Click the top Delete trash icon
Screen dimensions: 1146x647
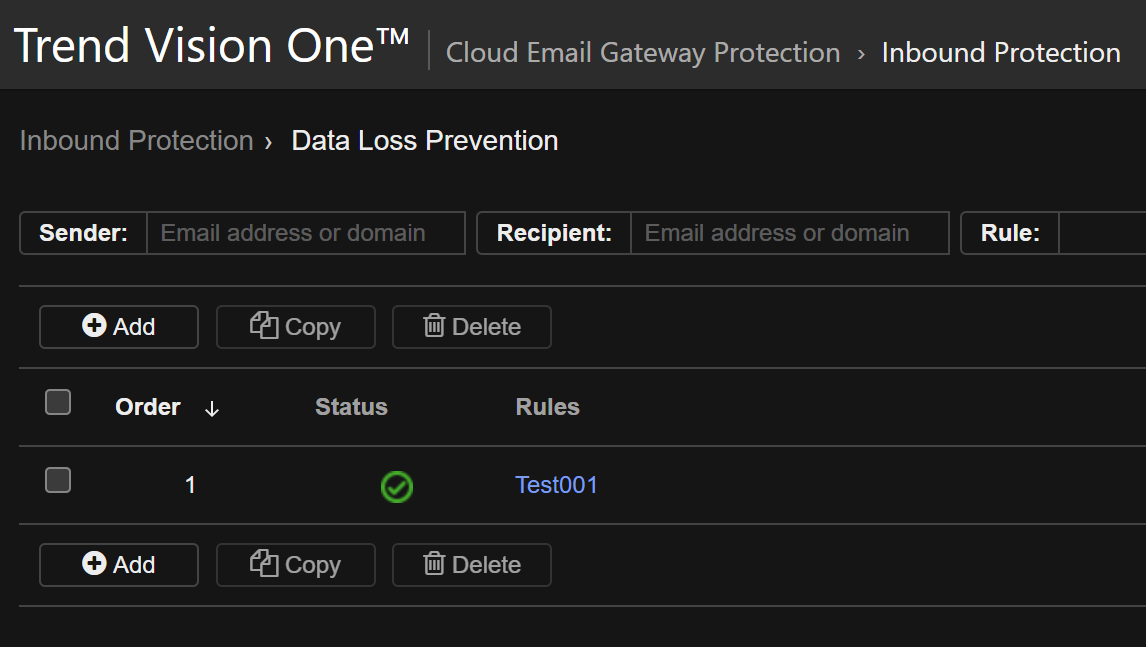coord(434,326)
